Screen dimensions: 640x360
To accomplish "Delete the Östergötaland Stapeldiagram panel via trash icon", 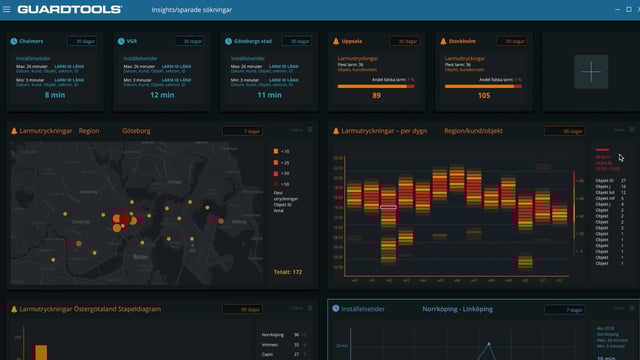I will coord(310,308).
